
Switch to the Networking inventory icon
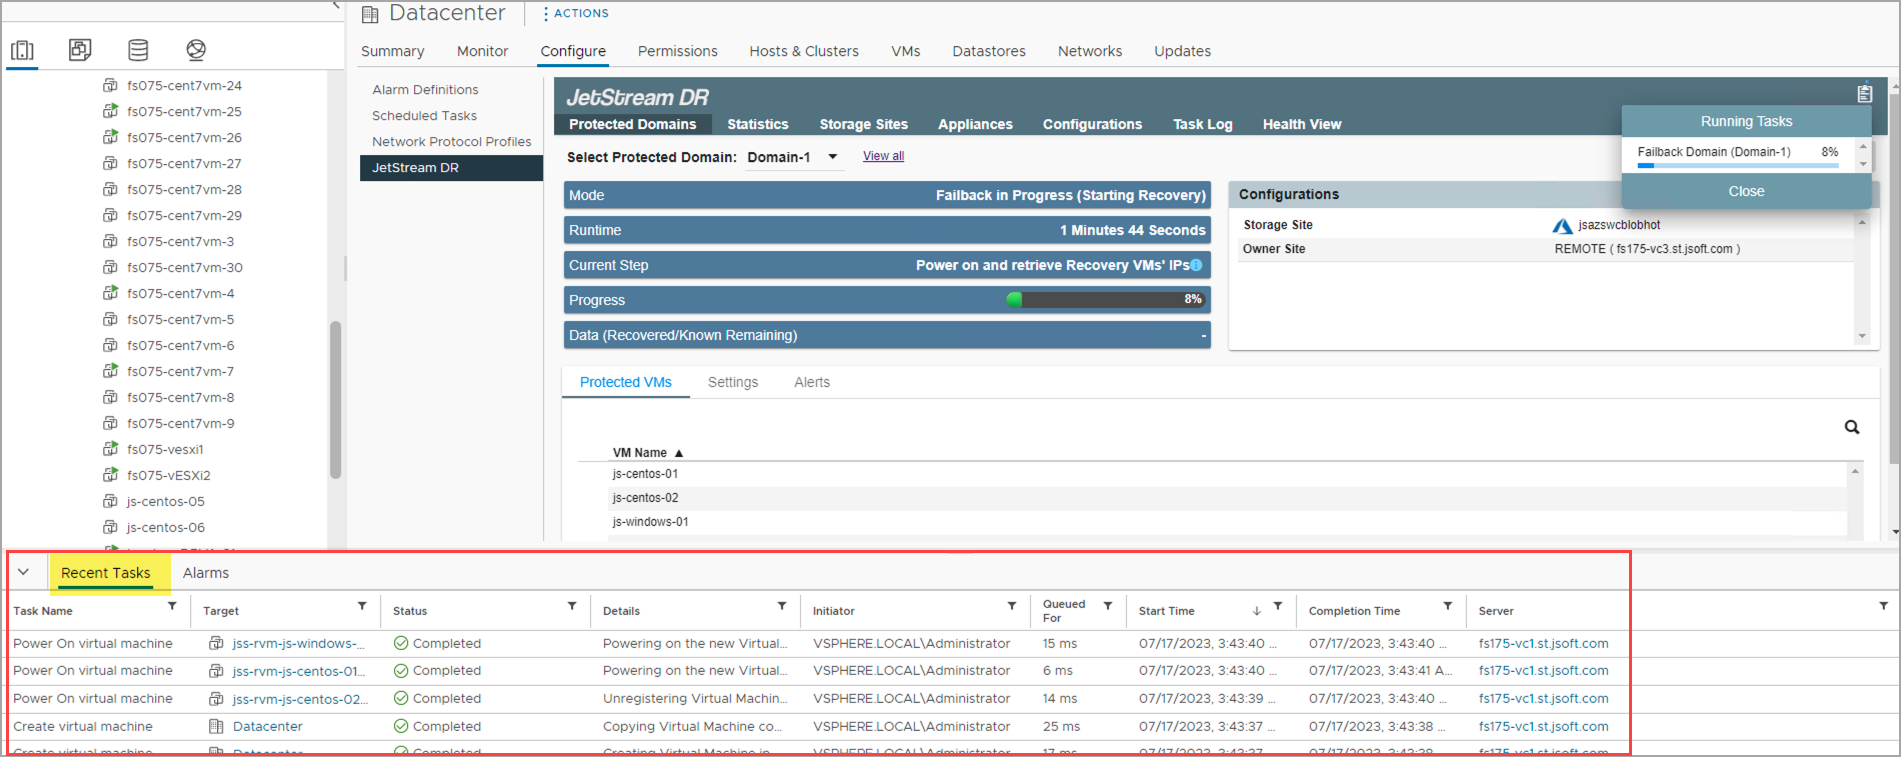tap(196, 50)
